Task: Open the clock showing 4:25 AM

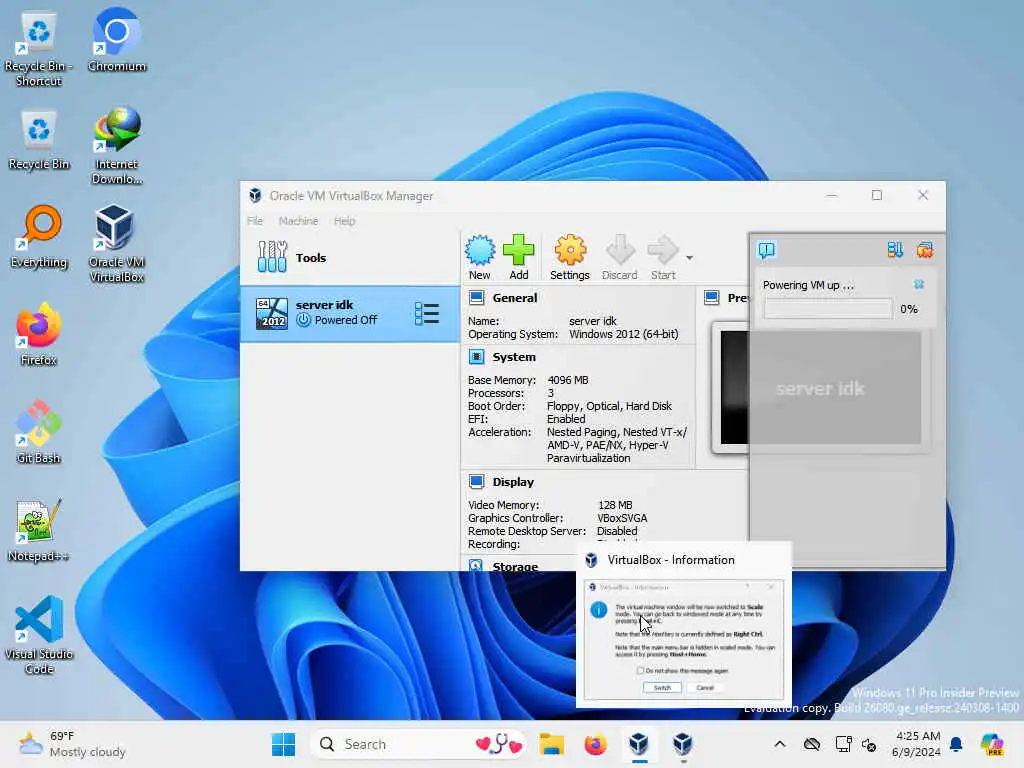Action: click(x=916, y=744)
